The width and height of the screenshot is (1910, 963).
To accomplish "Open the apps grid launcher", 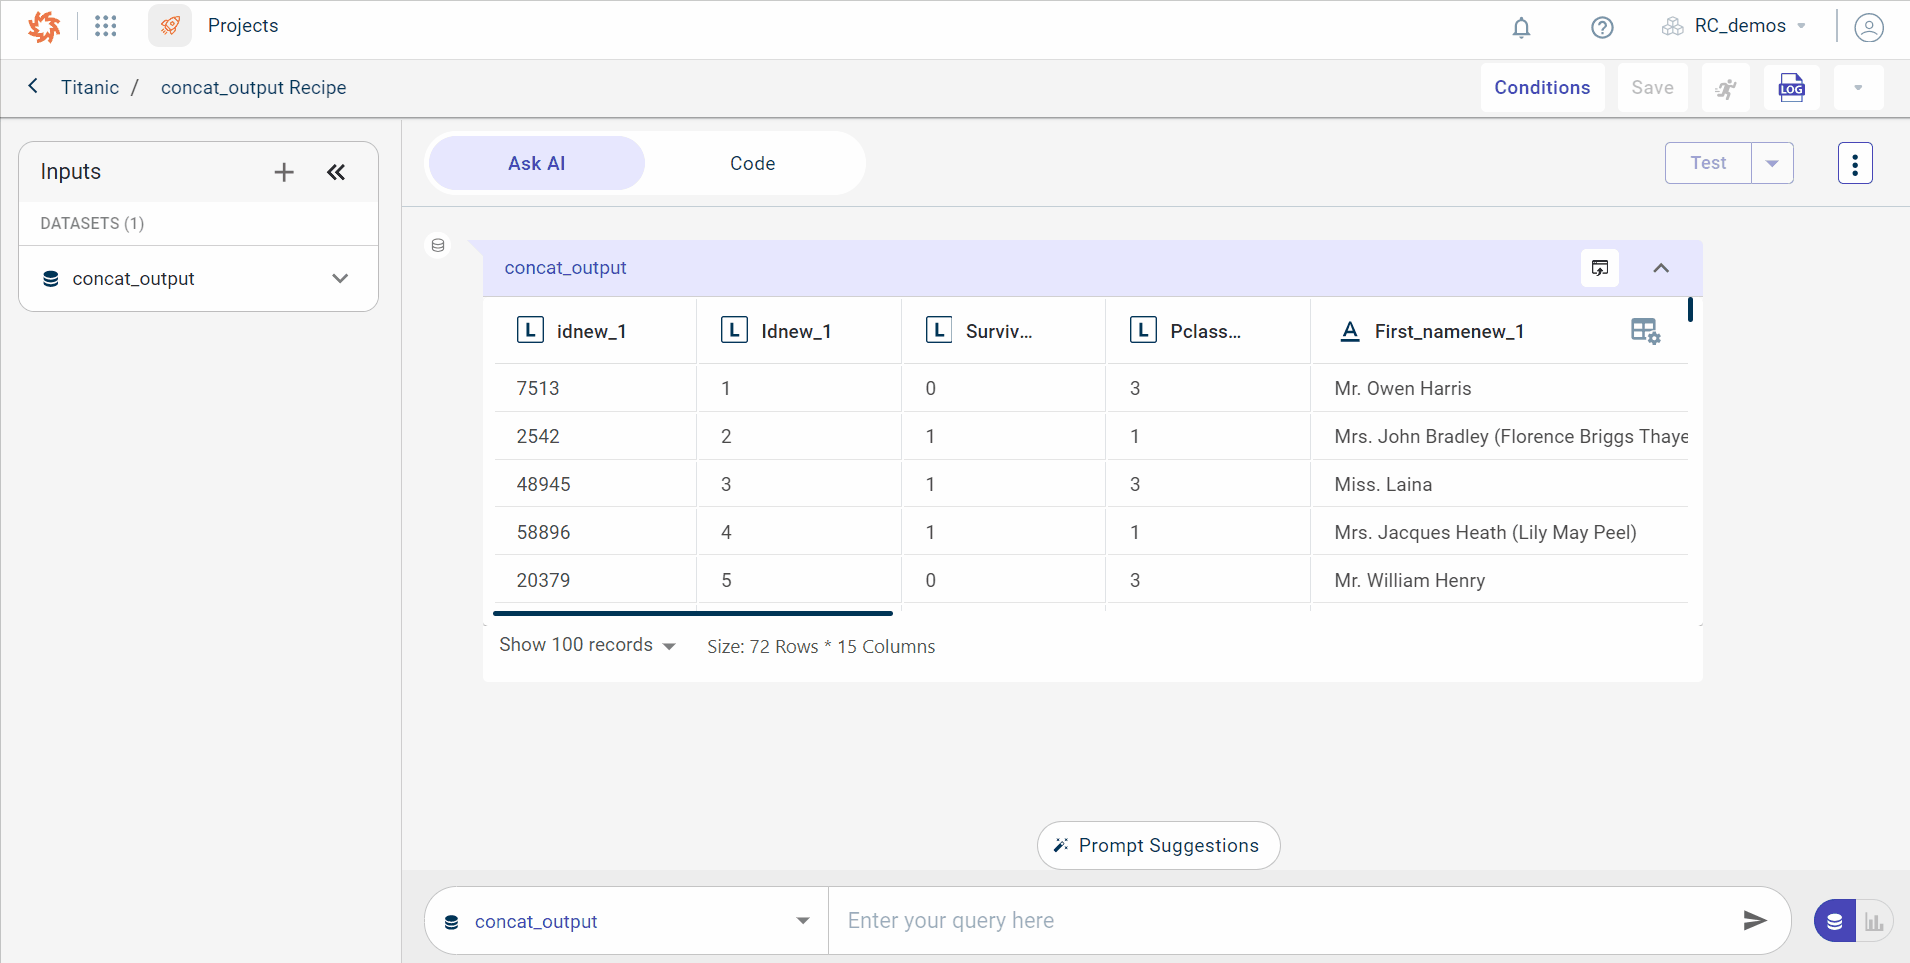I will coord(106,26).
